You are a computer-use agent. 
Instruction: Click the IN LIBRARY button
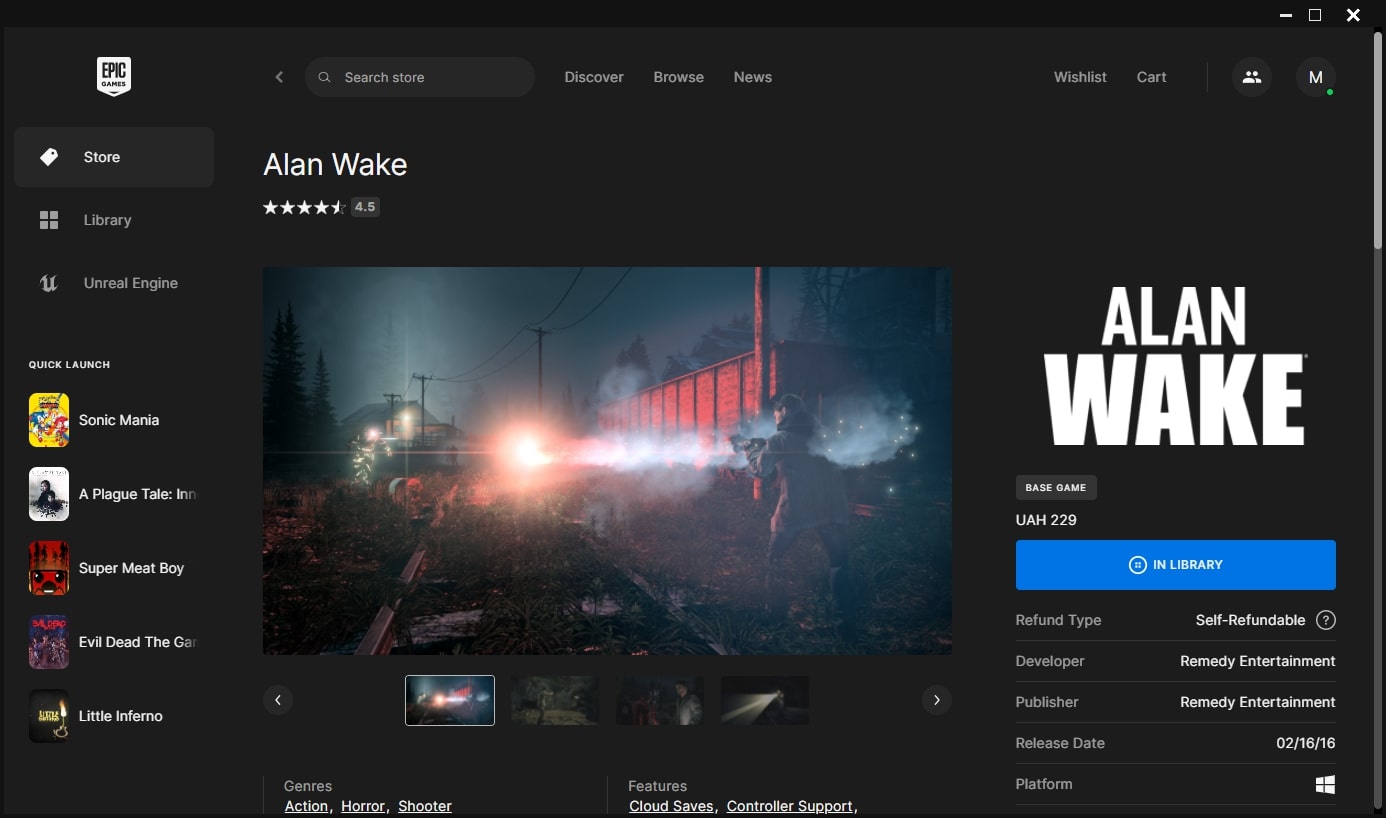tap(1176, 565)
